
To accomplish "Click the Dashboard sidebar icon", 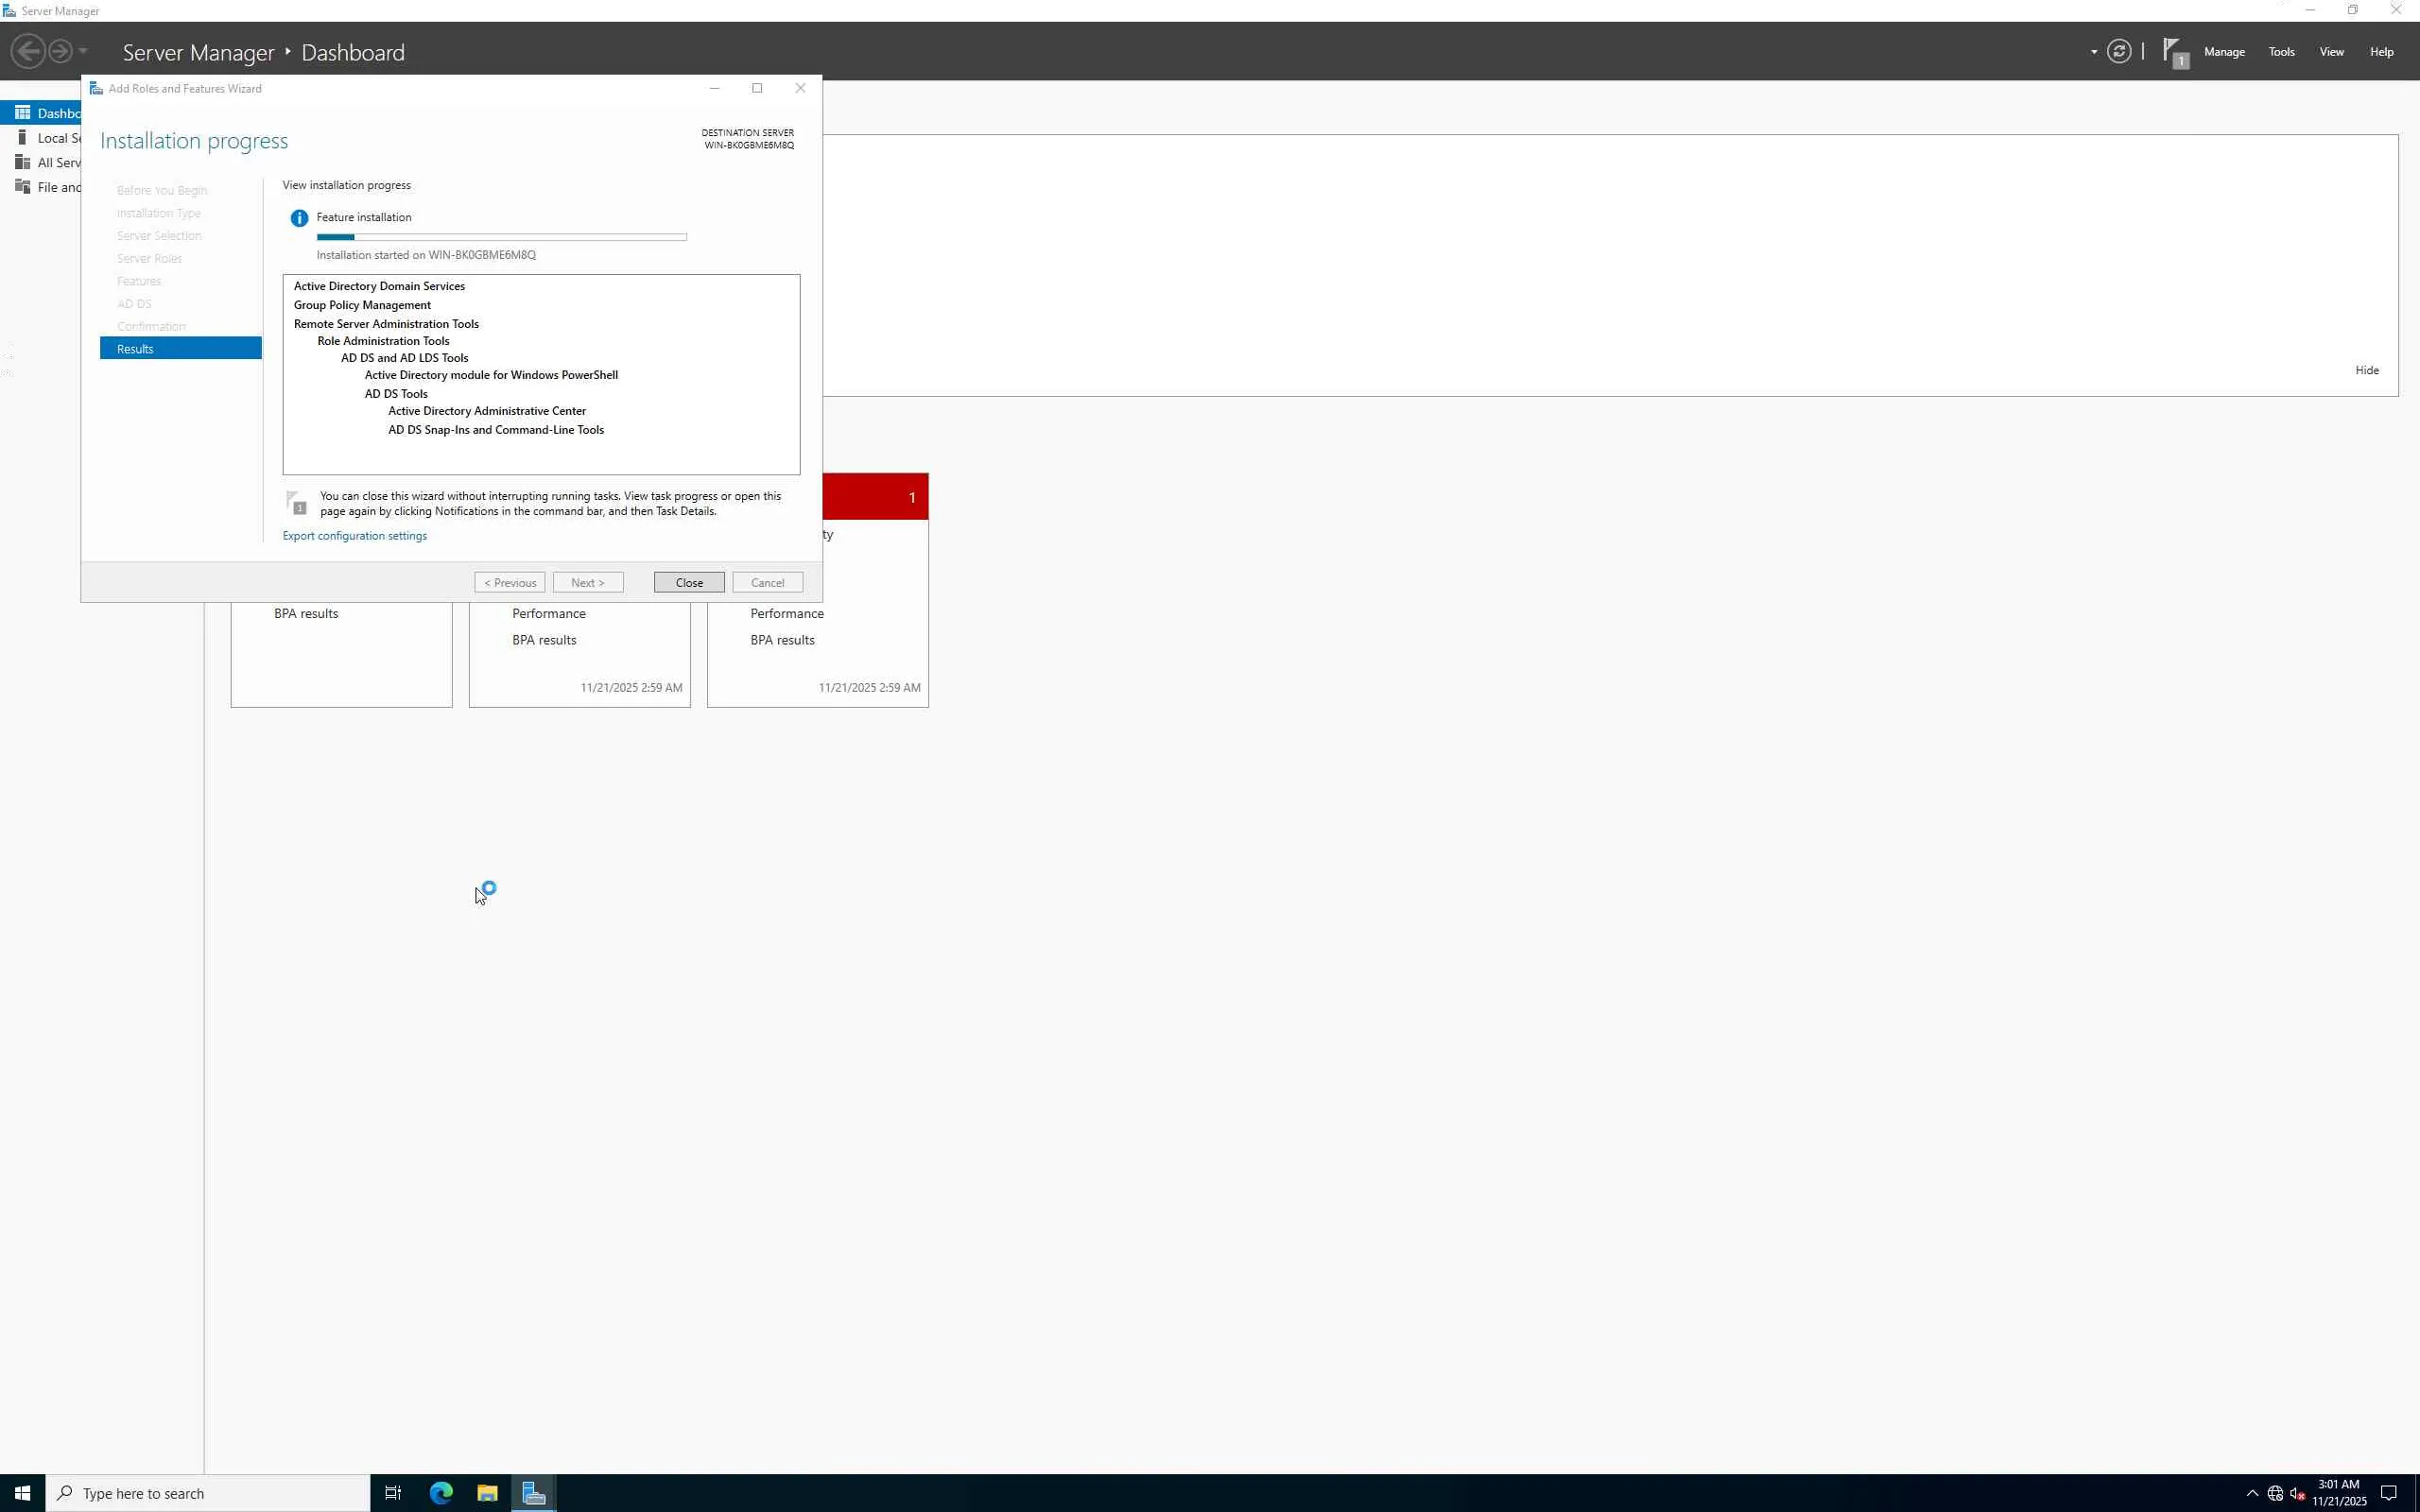I will [22, 113].
